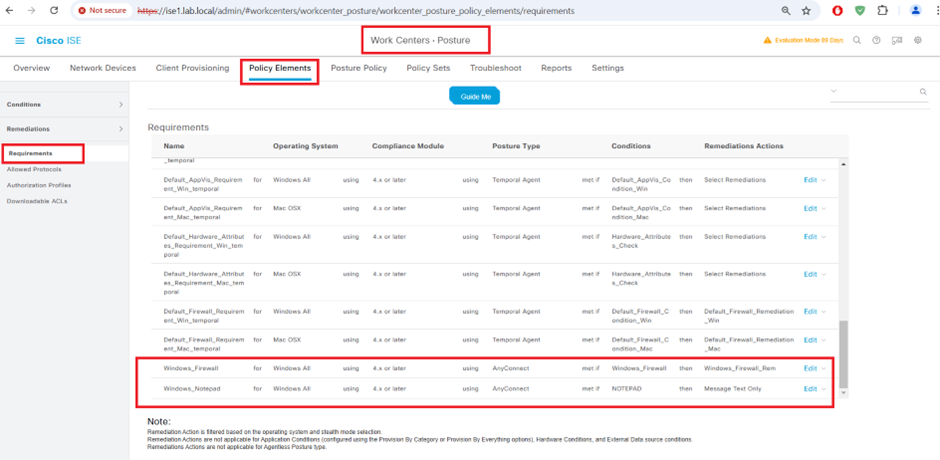Select Authorization Profiles in the sidebar

pyautogui.click(x=39, y=185)
